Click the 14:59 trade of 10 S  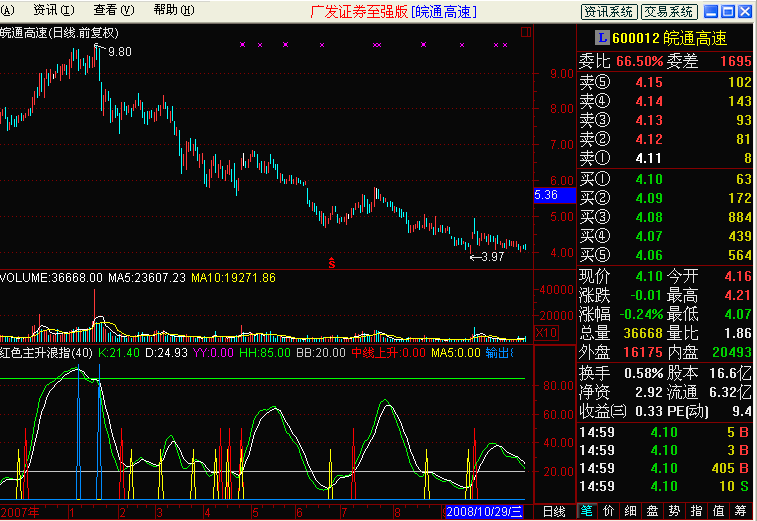click(664, 486)
